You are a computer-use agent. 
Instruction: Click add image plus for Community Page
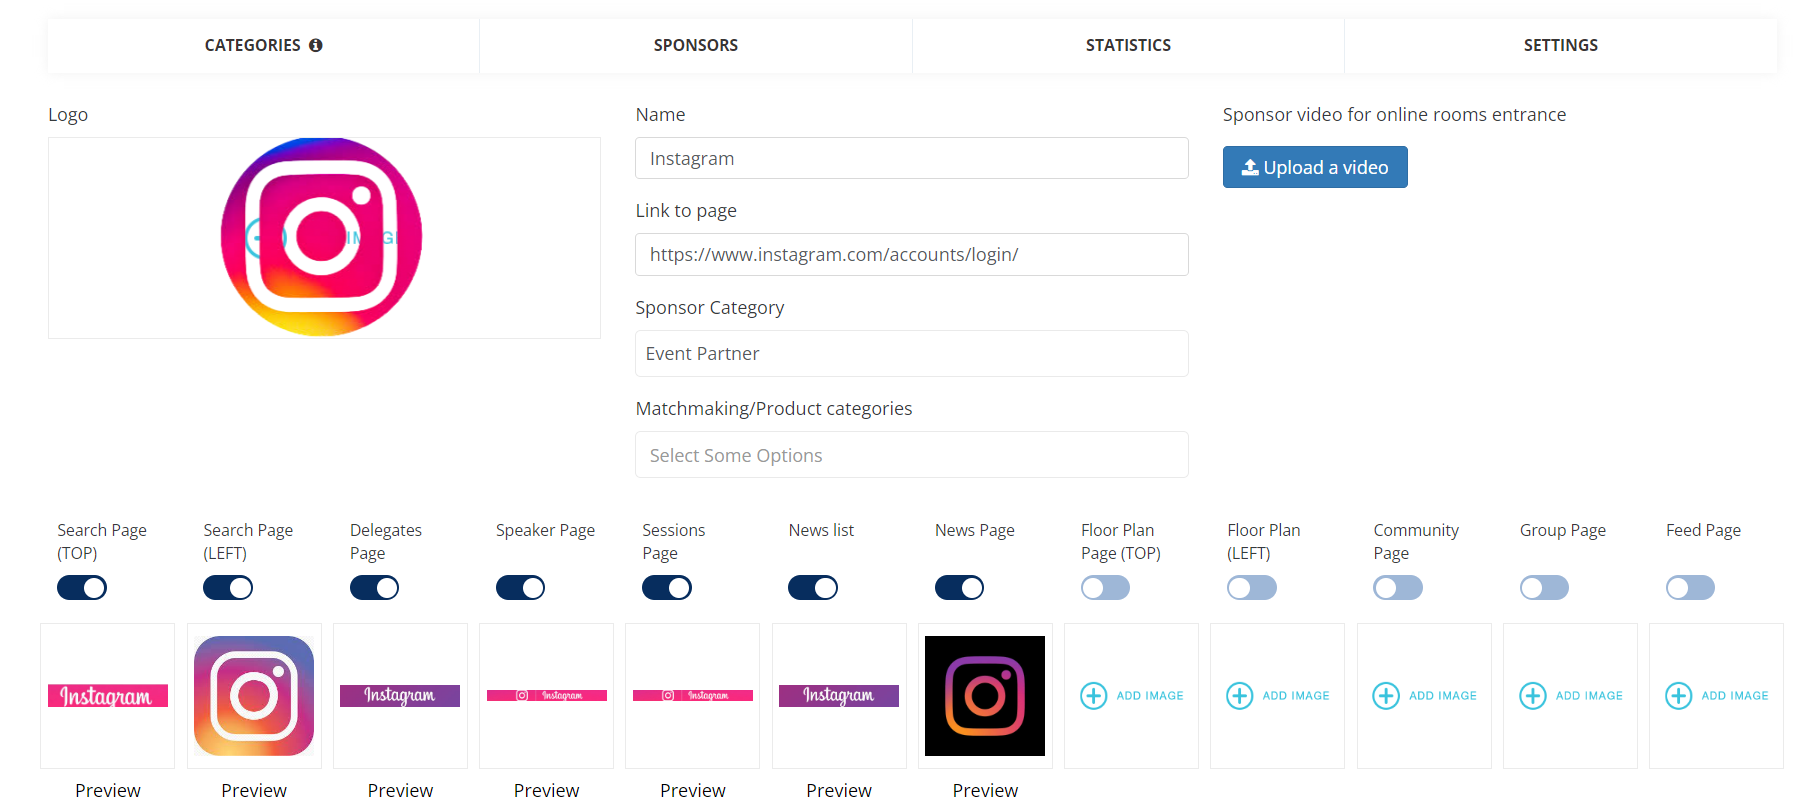[x=1386, y=696]
